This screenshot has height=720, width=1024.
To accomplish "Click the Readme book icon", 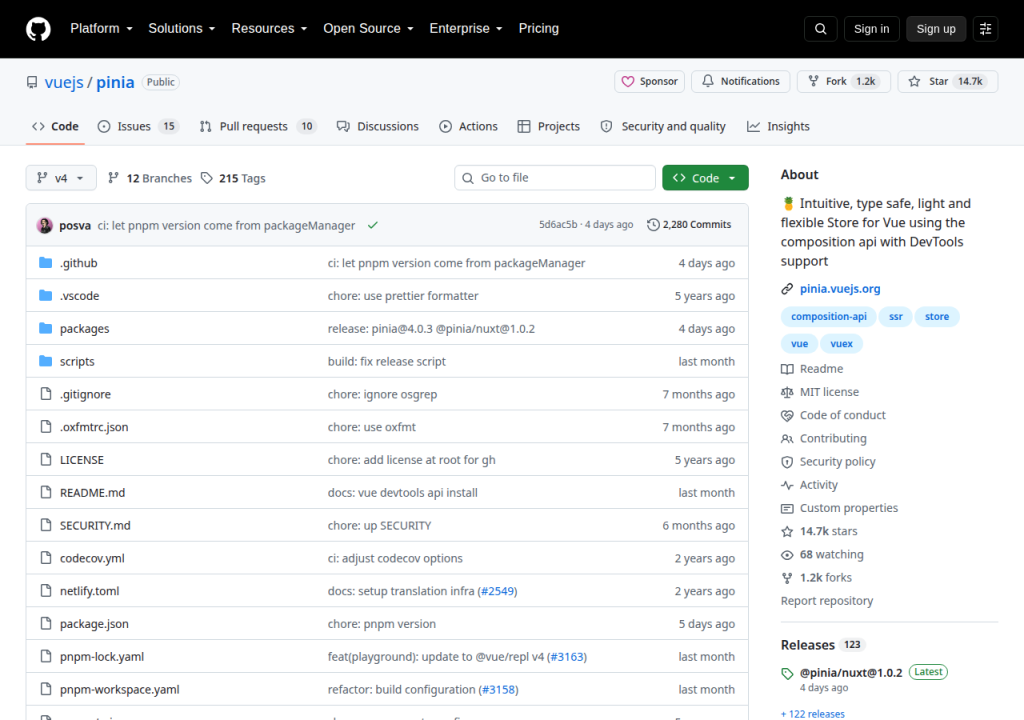I will click(787, 369).
